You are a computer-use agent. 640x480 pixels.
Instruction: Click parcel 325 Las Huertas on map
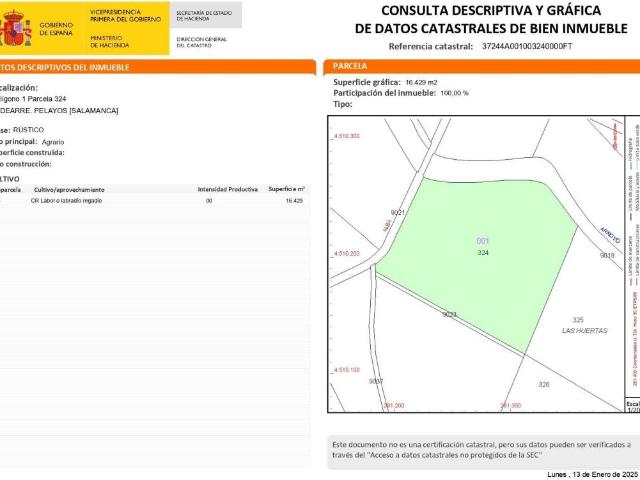coord(584,325)
